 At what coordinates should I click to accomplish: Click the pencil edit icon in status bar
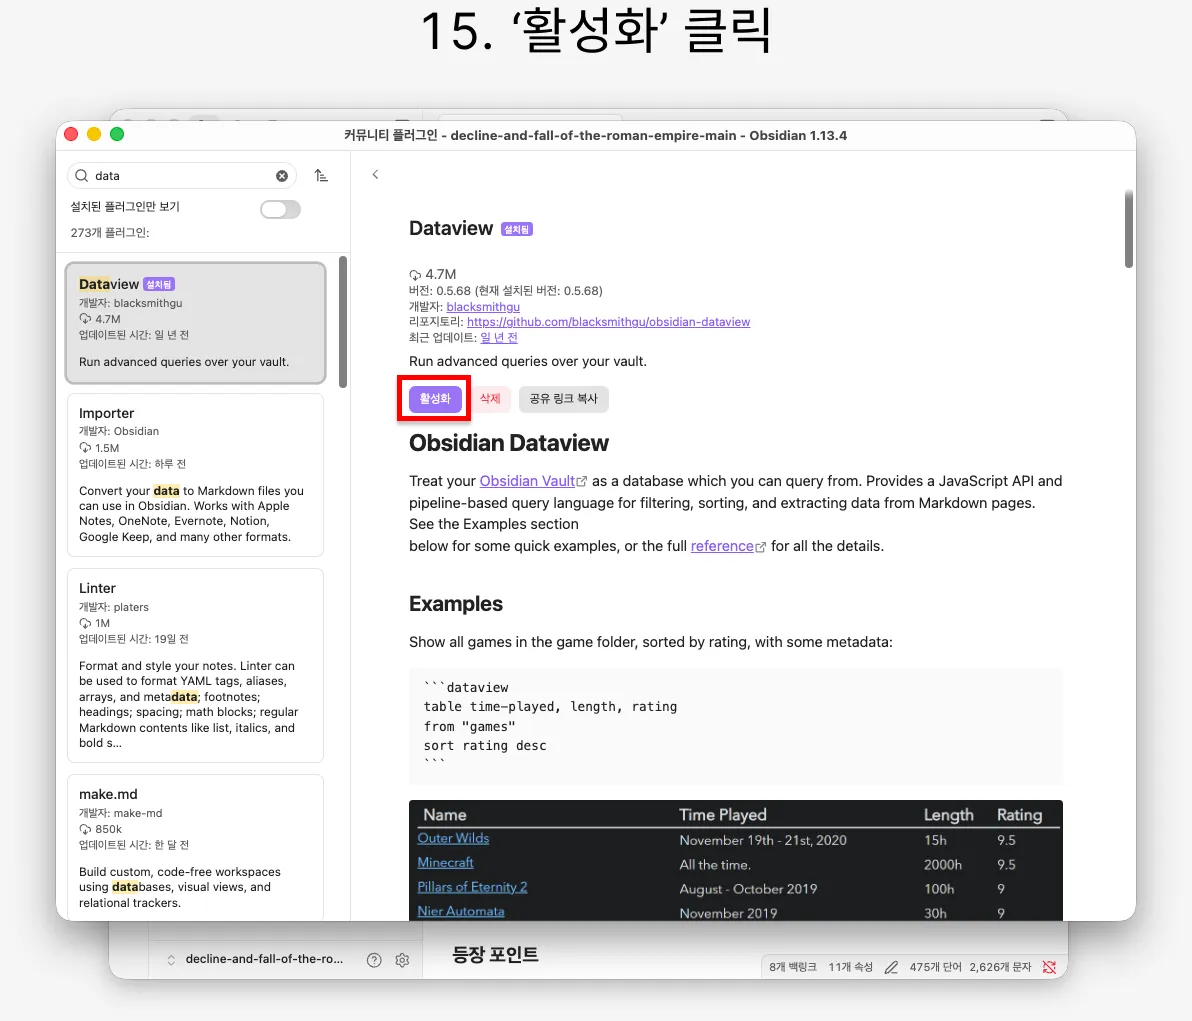891,967
